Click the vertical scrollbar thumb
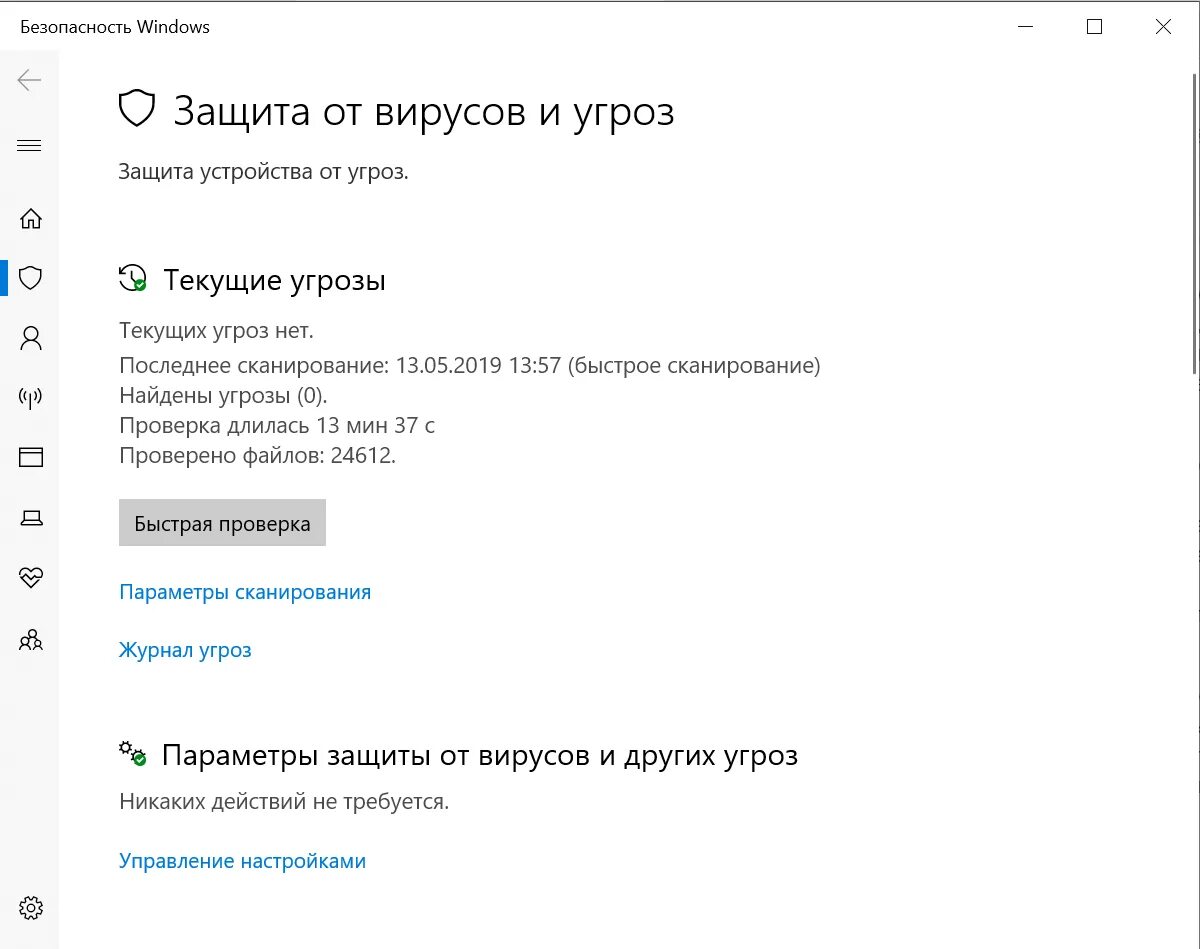Viewport: 1200px width, 949px height. 1196,225
